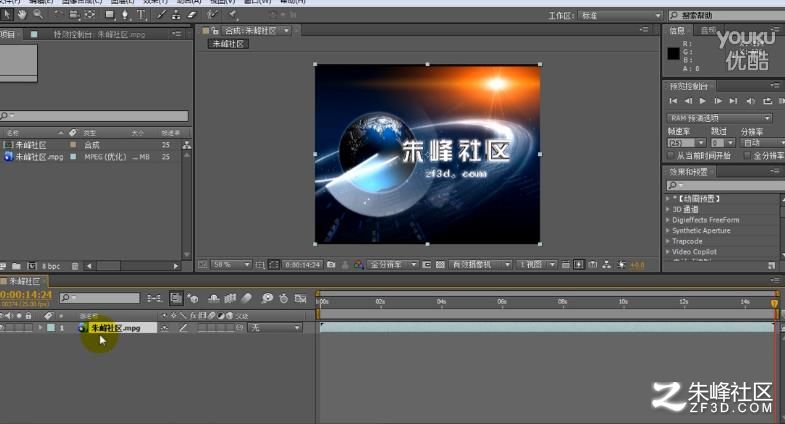
Task: Expand the Synthetic Aperture effects category
Action: point(668,230)
